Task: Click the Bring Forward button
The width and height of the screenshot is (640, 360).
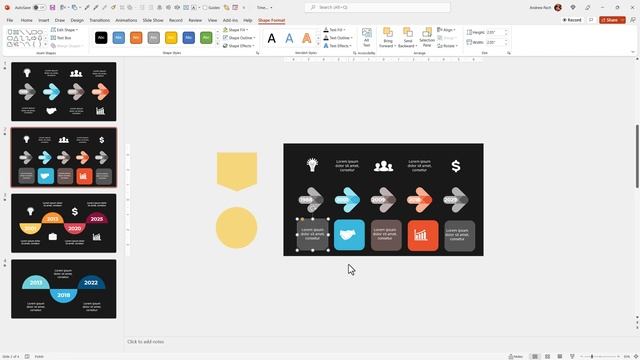Action: (388, 37)
